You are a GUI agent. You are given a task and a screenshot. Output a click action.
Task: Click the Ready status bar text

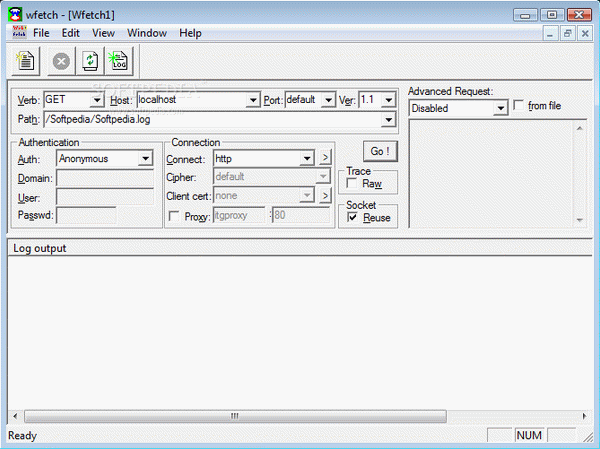23,436
